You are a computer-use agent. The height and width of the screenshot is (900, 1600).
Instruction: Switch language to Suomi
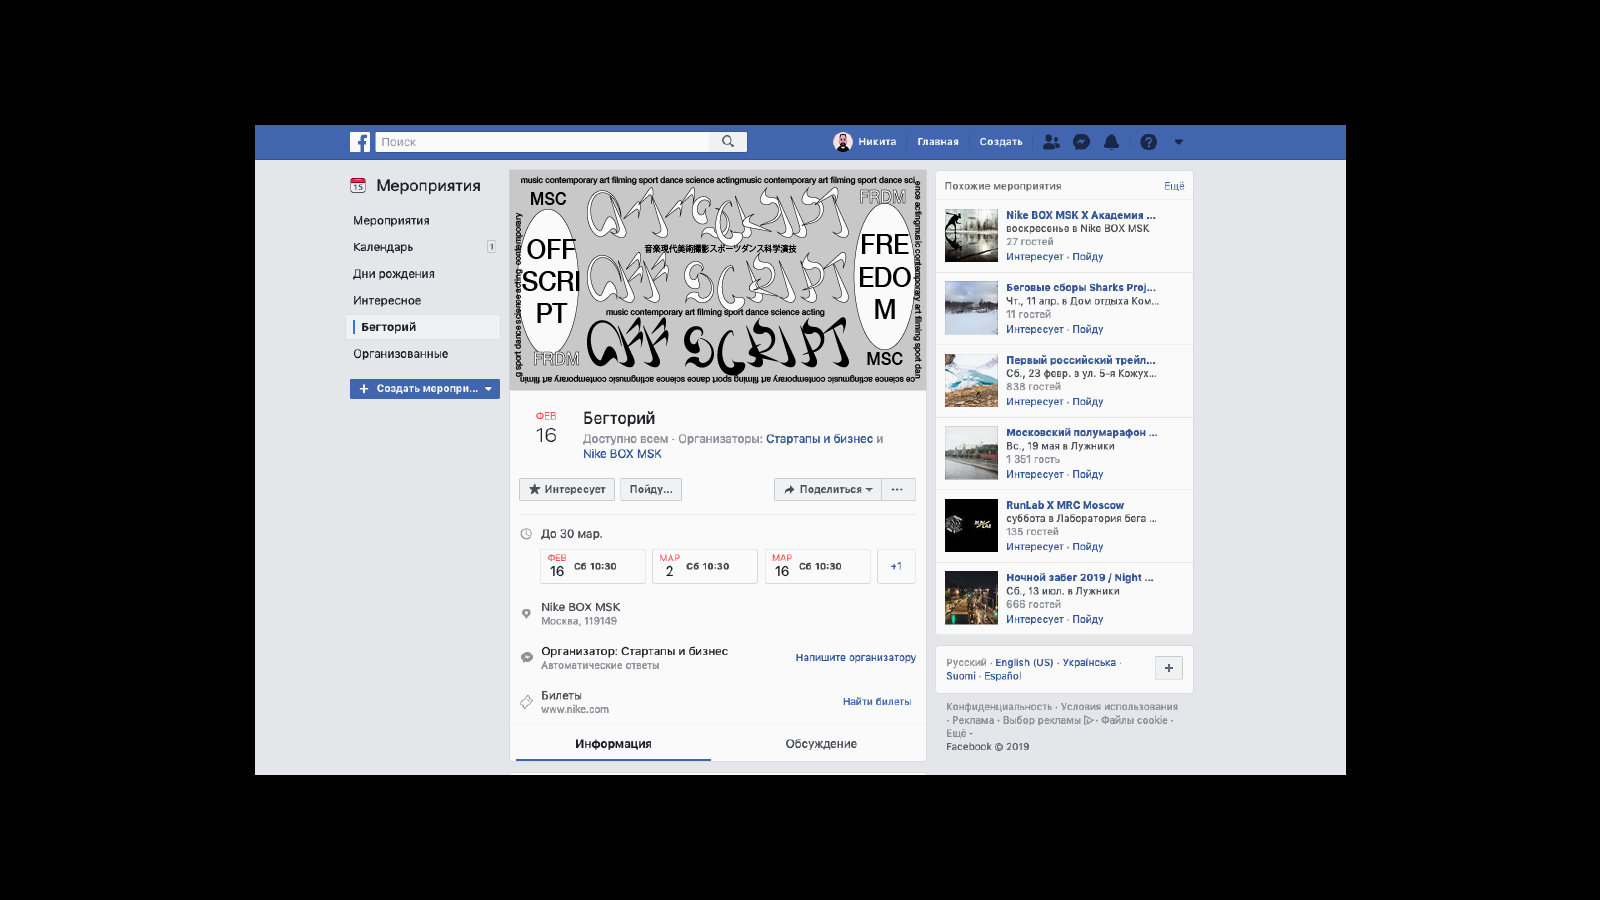[x=961, y=677]
